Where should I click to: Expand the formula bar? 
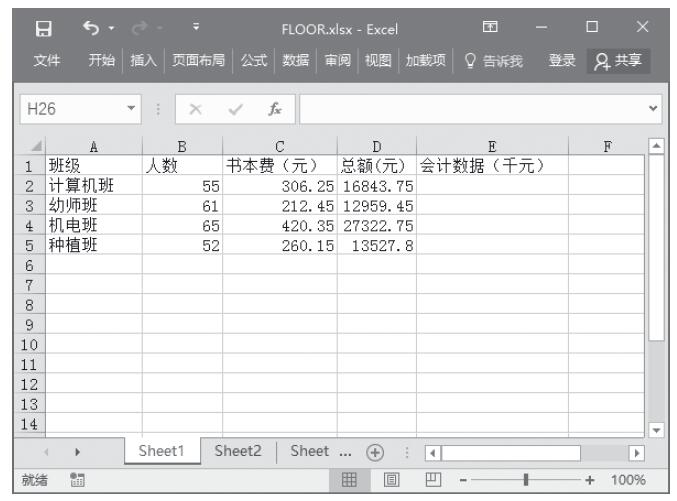point(657,106)
